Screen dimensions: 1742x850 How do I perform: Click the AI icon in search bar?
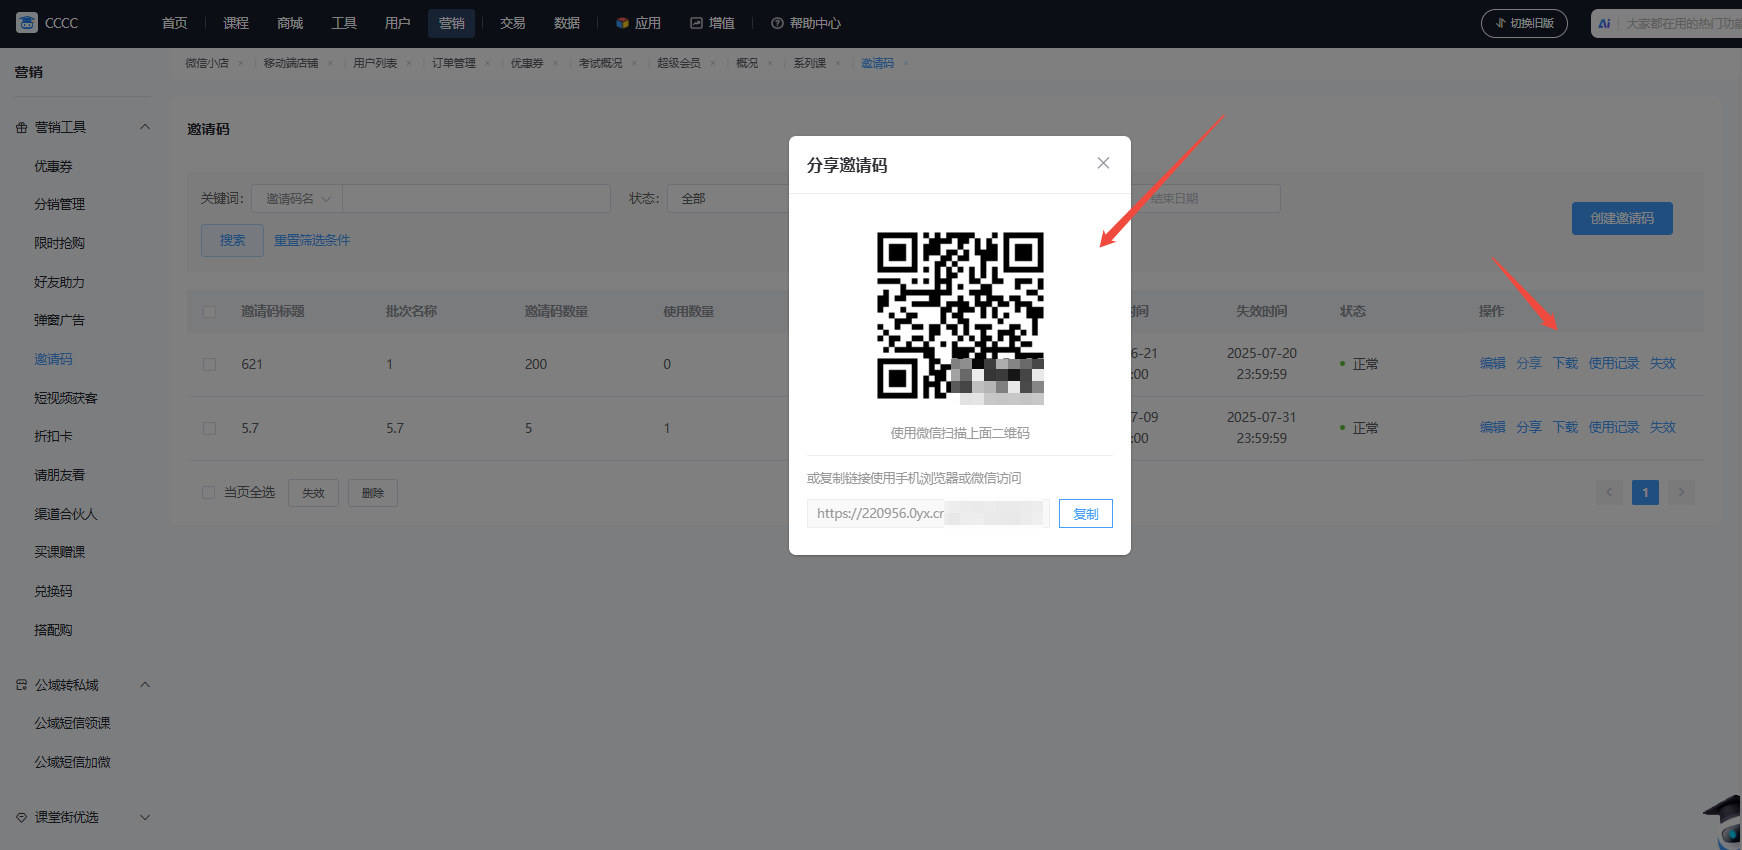tap(1604, 23)
